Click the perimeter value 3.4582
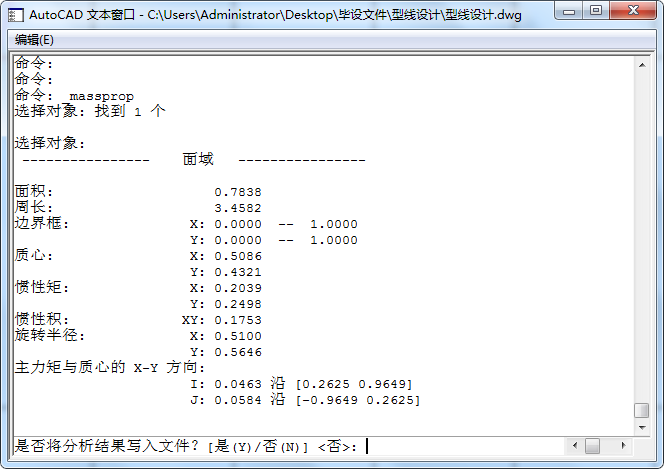Image resolution: width=664 pixels, height=469 pixels. click(238, 208)
